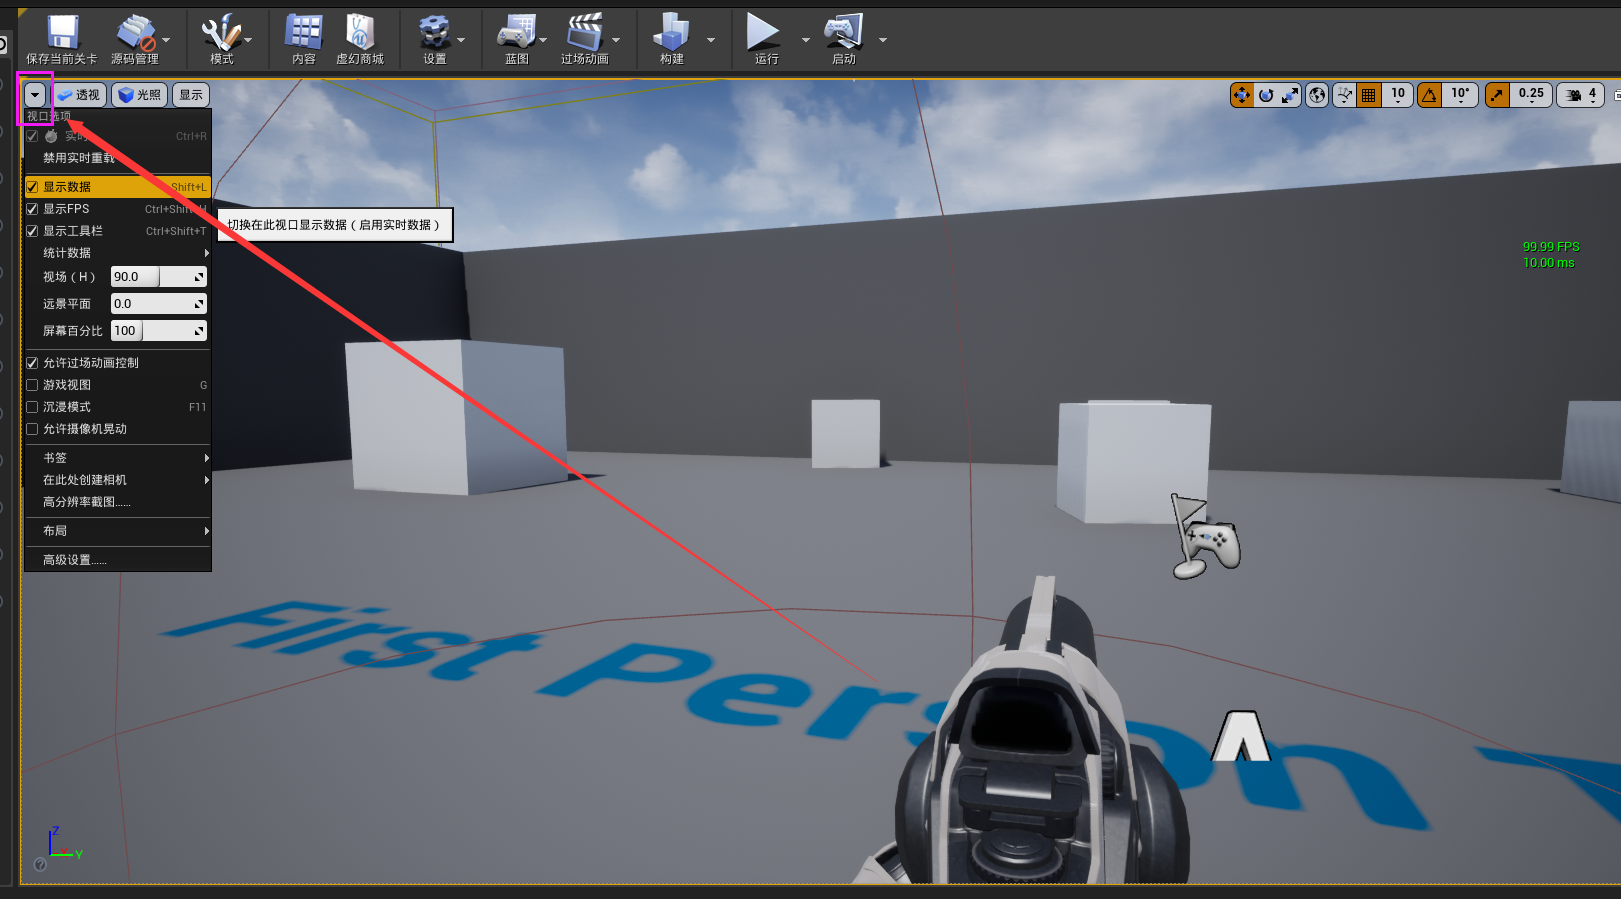Expand the 源码管理 dropdown arrow
This screenshot has width=1621, height=899.
(x=166, y=40)
